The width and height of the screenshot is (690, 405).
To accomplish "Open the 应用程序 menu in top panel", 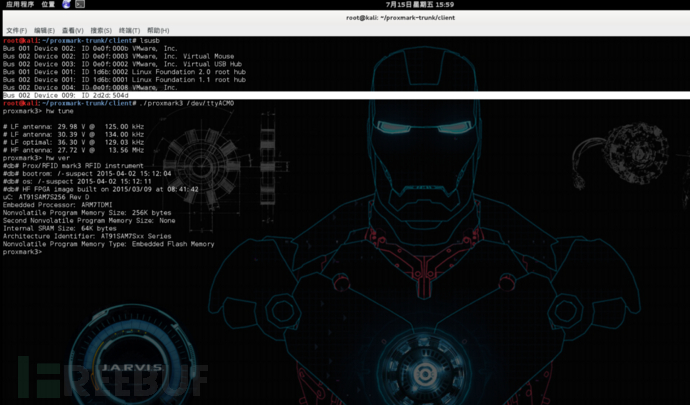I will (20, 4).
